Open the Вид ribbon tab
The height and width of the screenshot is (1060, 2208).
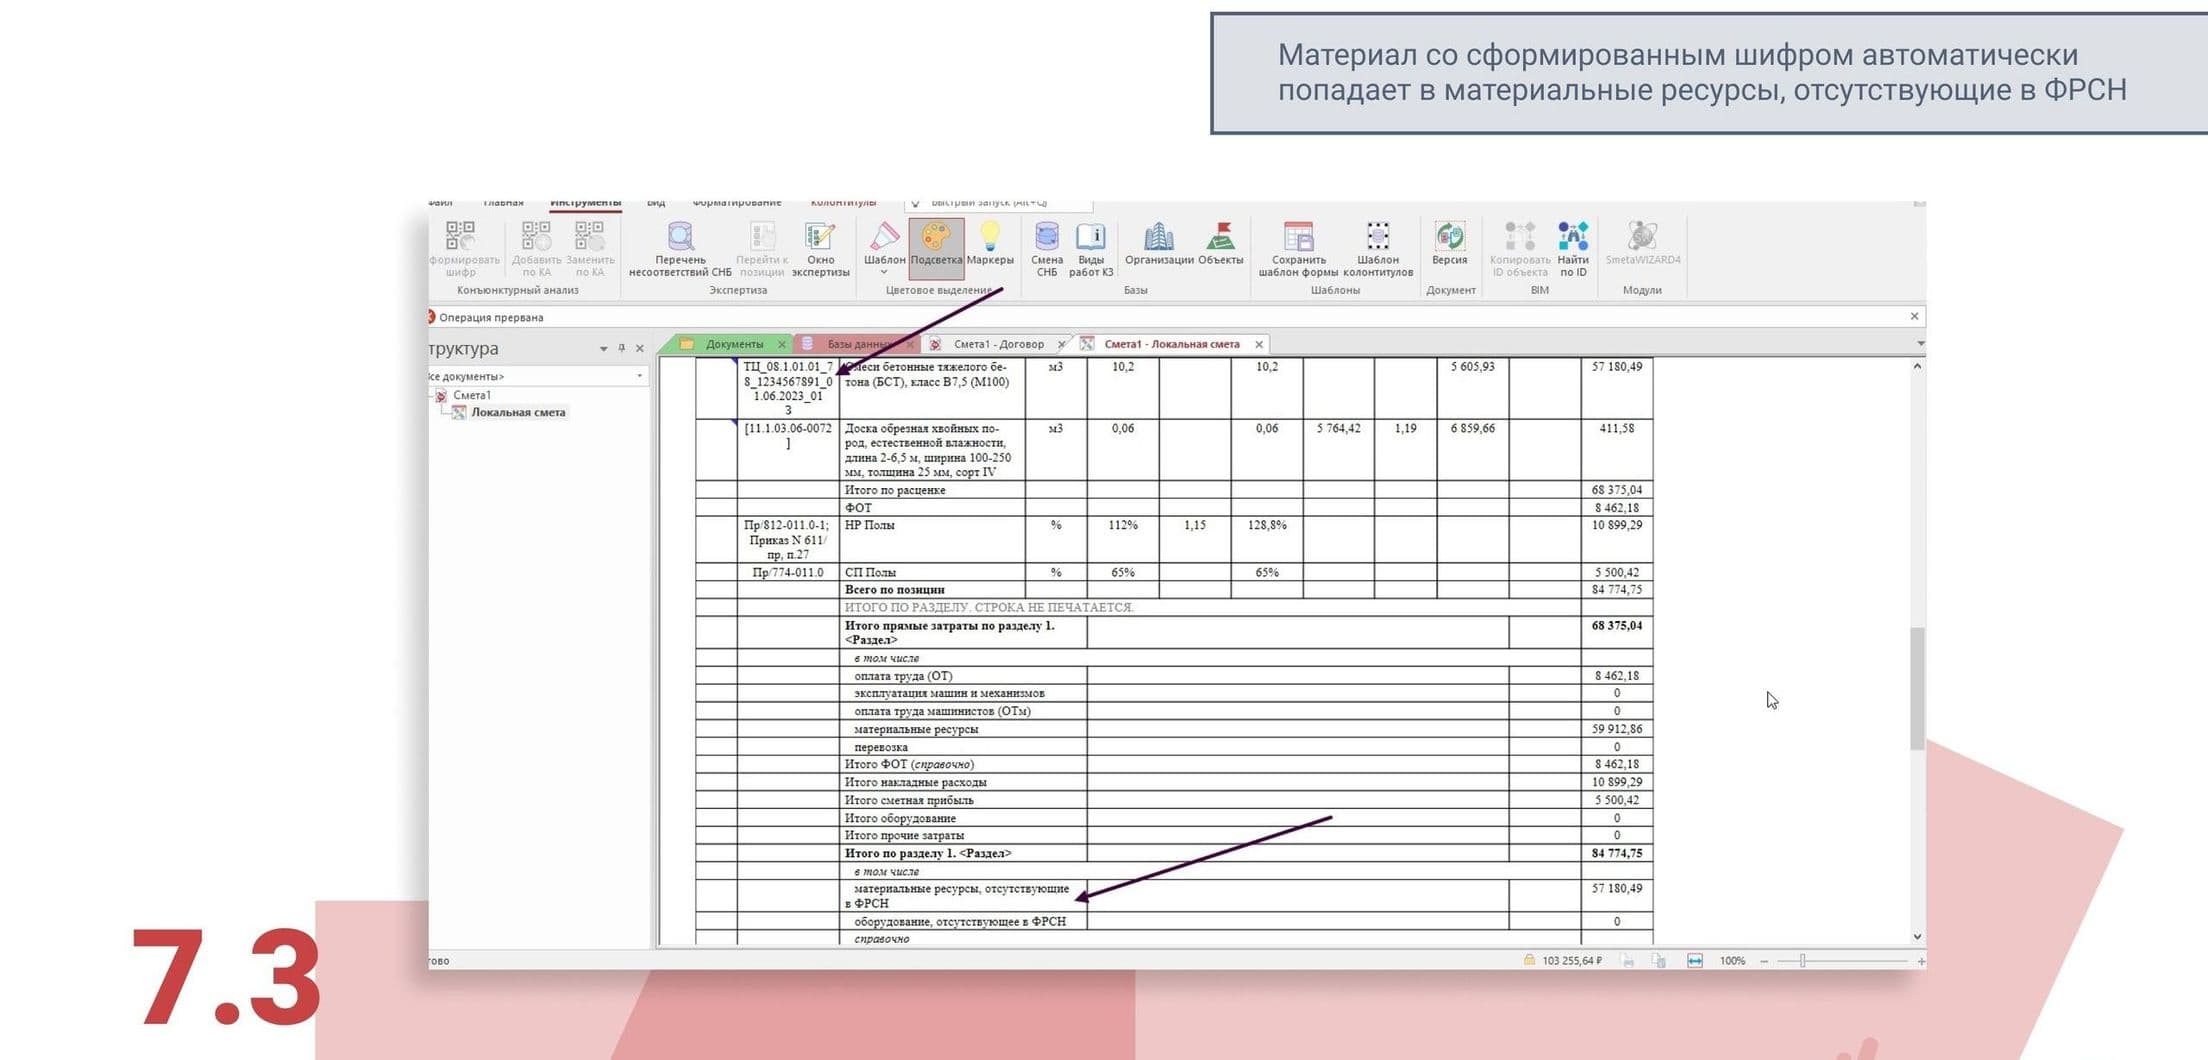(656, 203)
